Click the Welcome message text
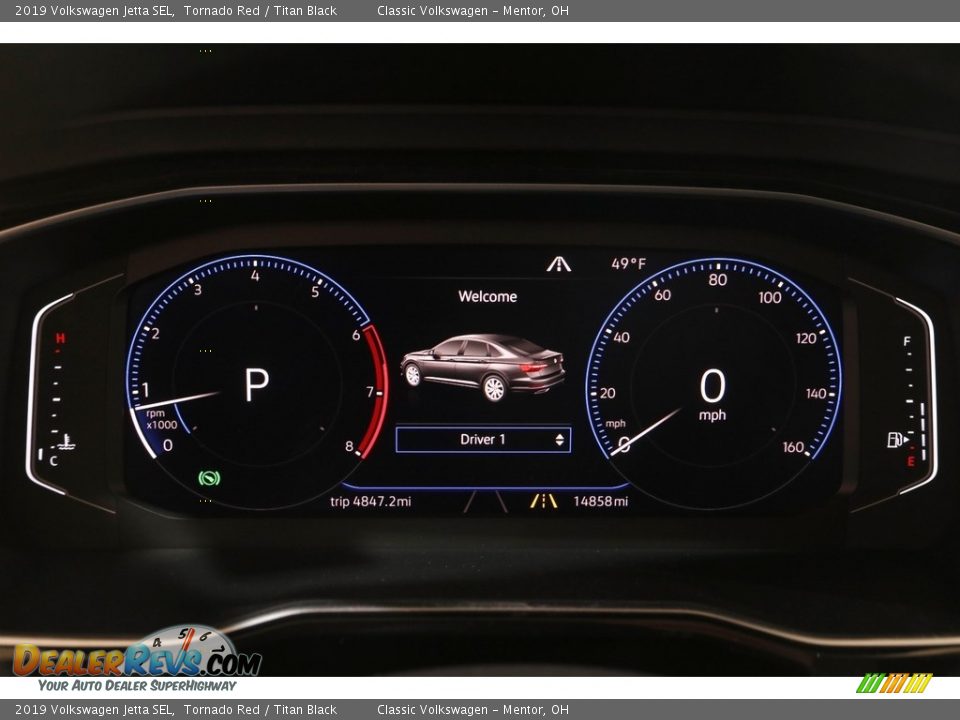Screen dimensions: 960x720 point(487,296)
